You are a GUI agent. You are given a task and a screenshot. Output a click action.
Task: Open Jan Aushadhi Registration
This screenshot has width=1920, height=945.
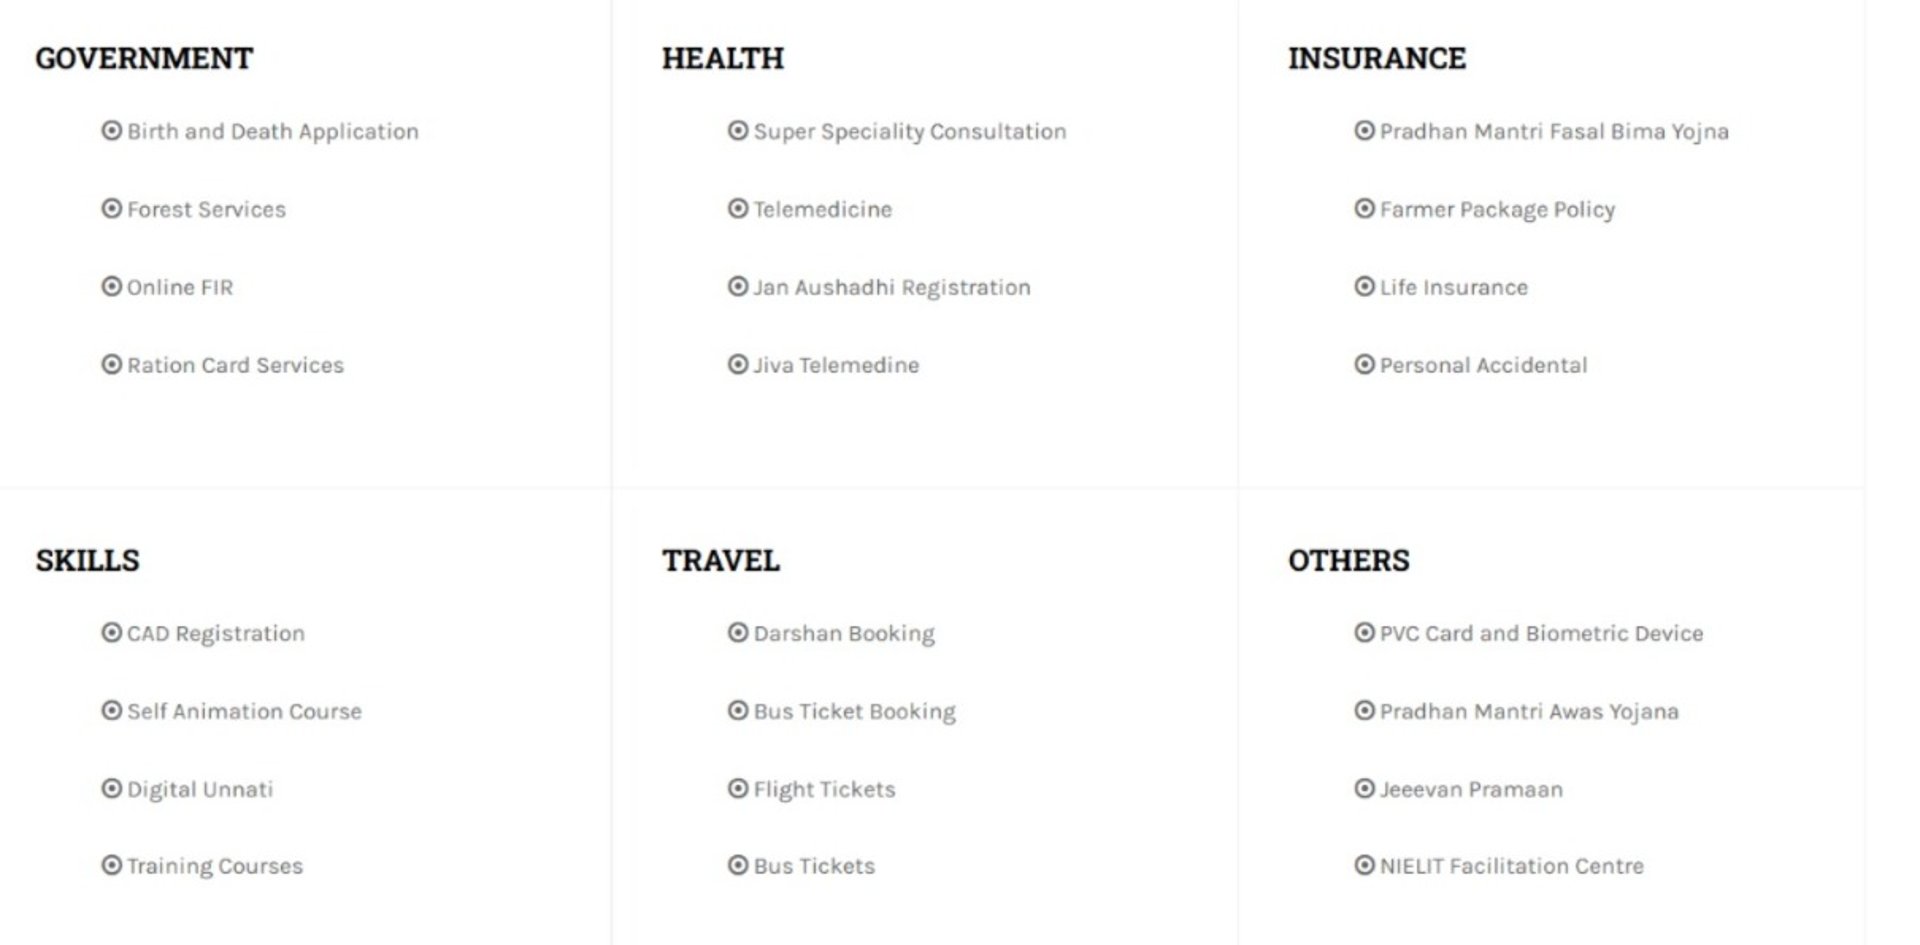coord(891,288)
